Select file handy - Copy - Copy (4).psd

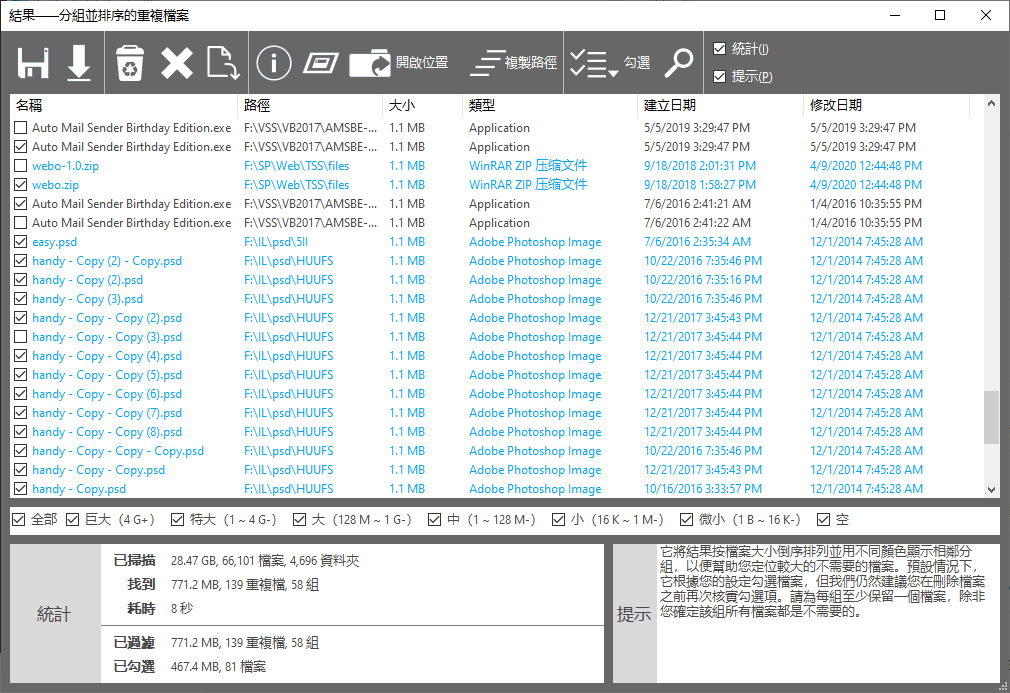tap(107, 356)
